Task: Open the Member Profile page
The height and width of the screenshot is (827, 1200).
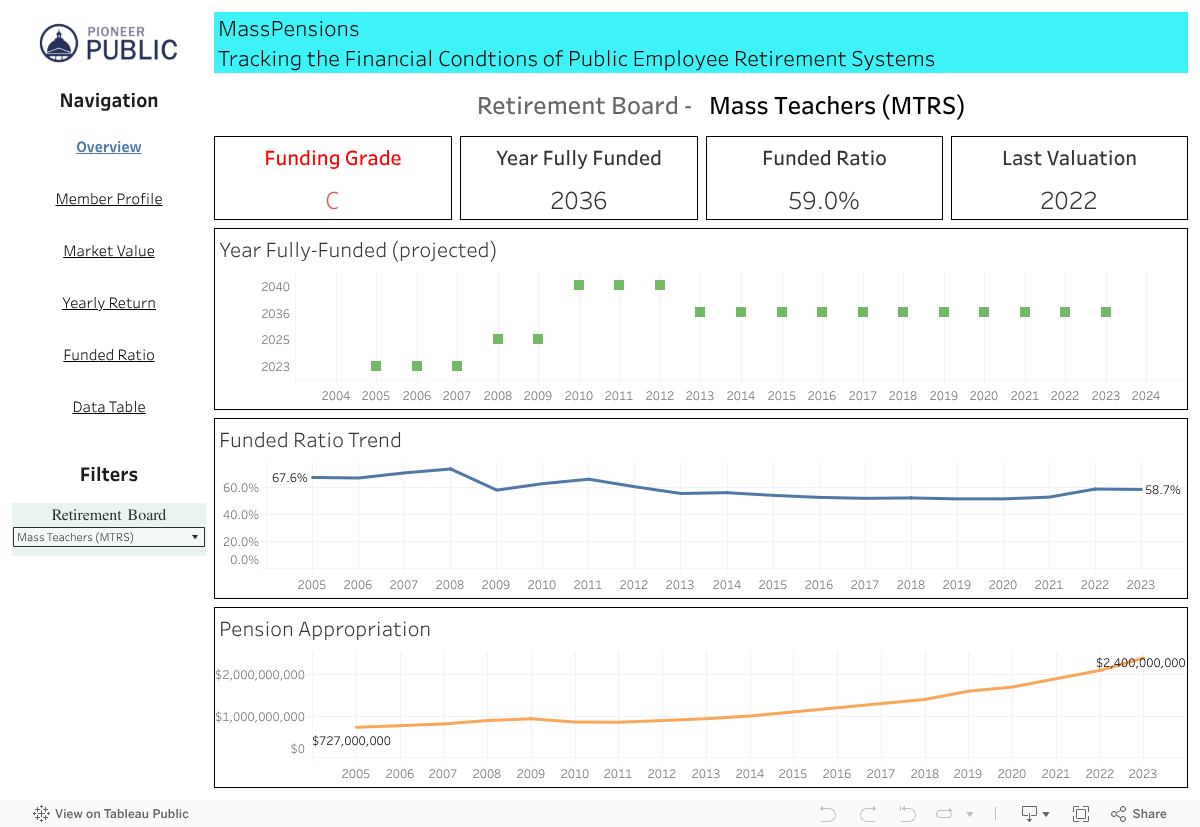Action: coord(109,199)
